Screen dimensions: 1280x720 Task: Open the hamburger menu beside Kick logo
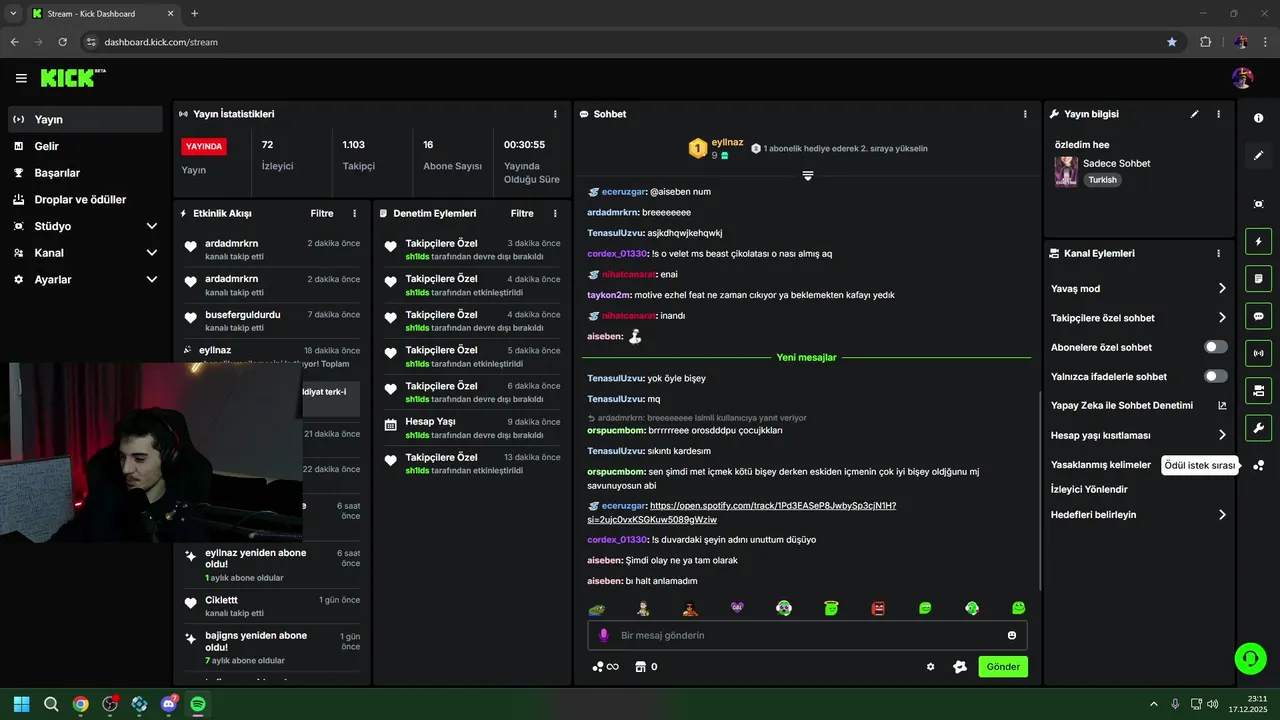pyautogui.click(x=21, y=78)
